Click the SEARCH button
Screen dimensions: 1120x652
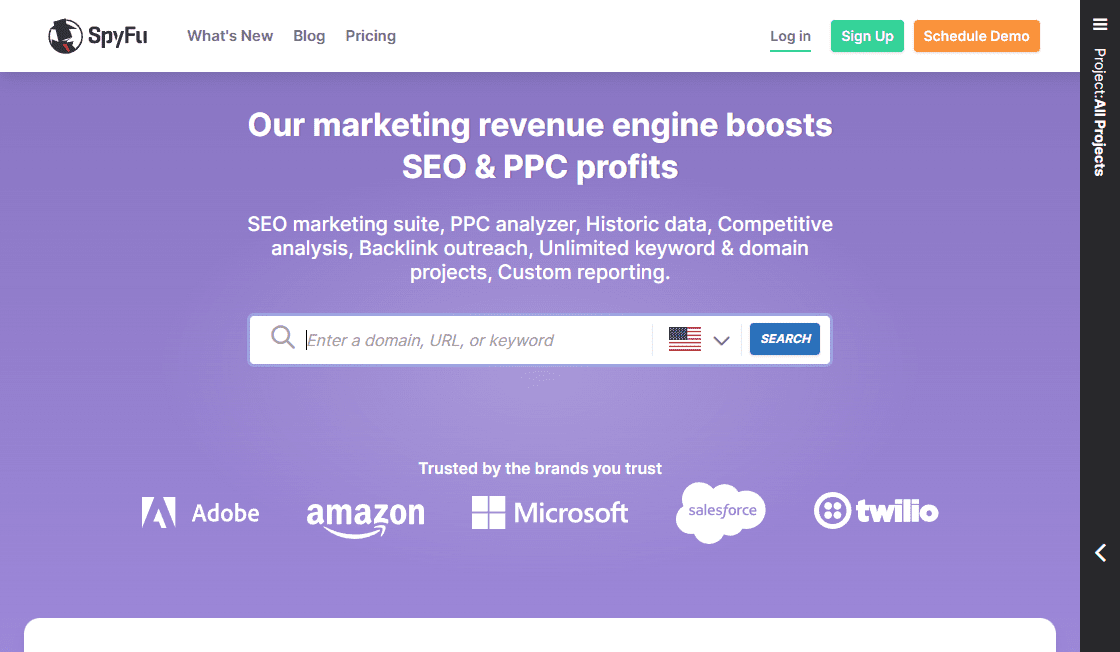click(784, 338)
